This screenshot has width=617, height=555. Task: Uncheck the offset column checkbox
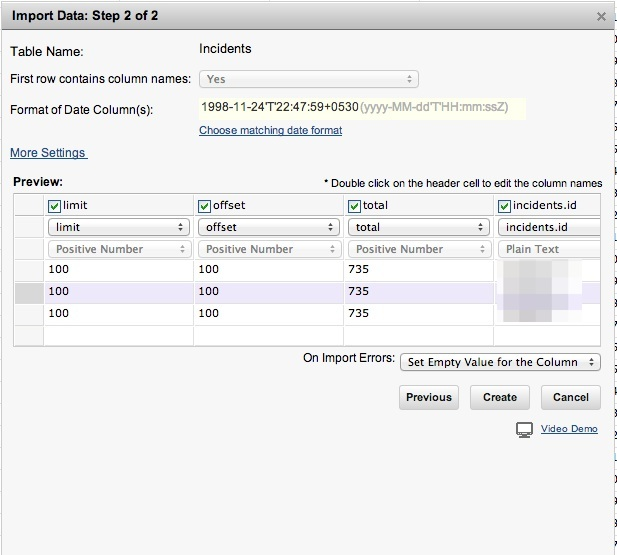click(x=205, y=205)
